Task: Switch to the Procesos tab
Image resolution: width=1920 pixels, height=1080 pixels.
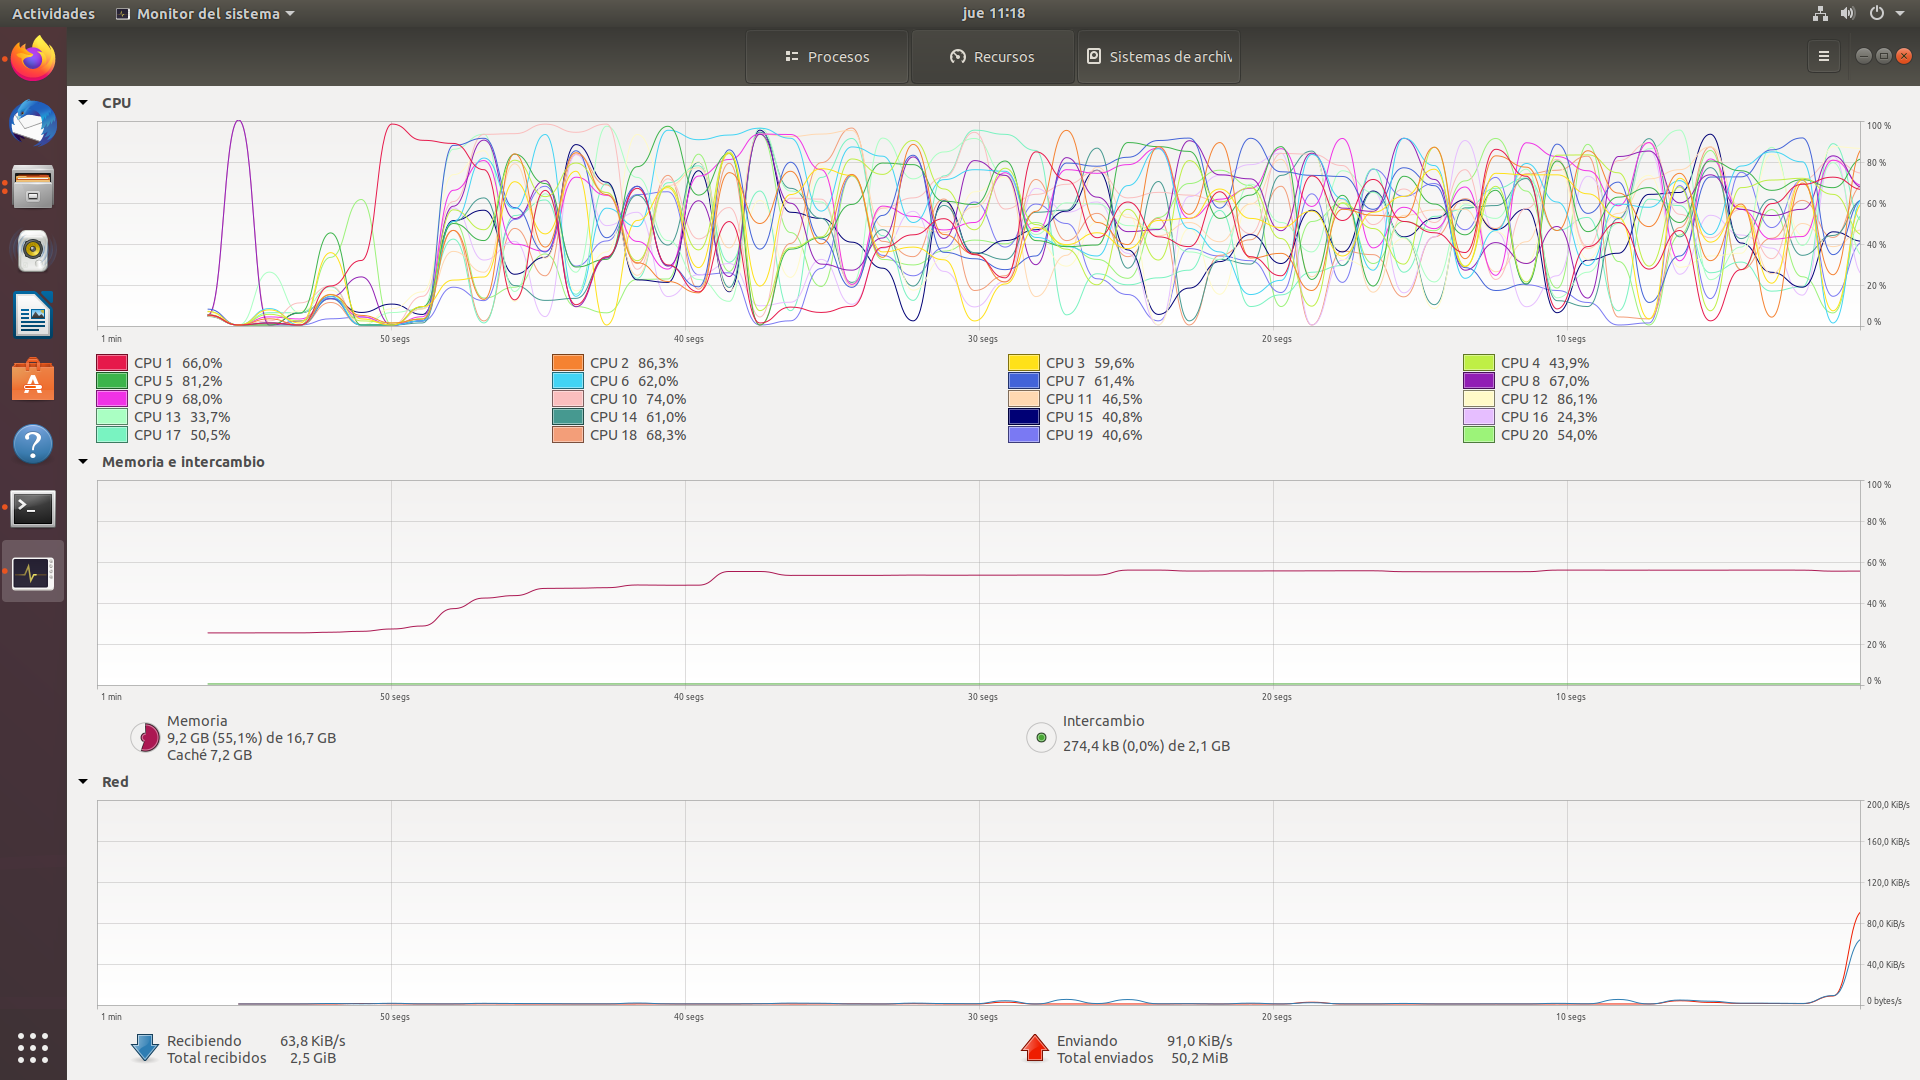Action: point(827,57)
